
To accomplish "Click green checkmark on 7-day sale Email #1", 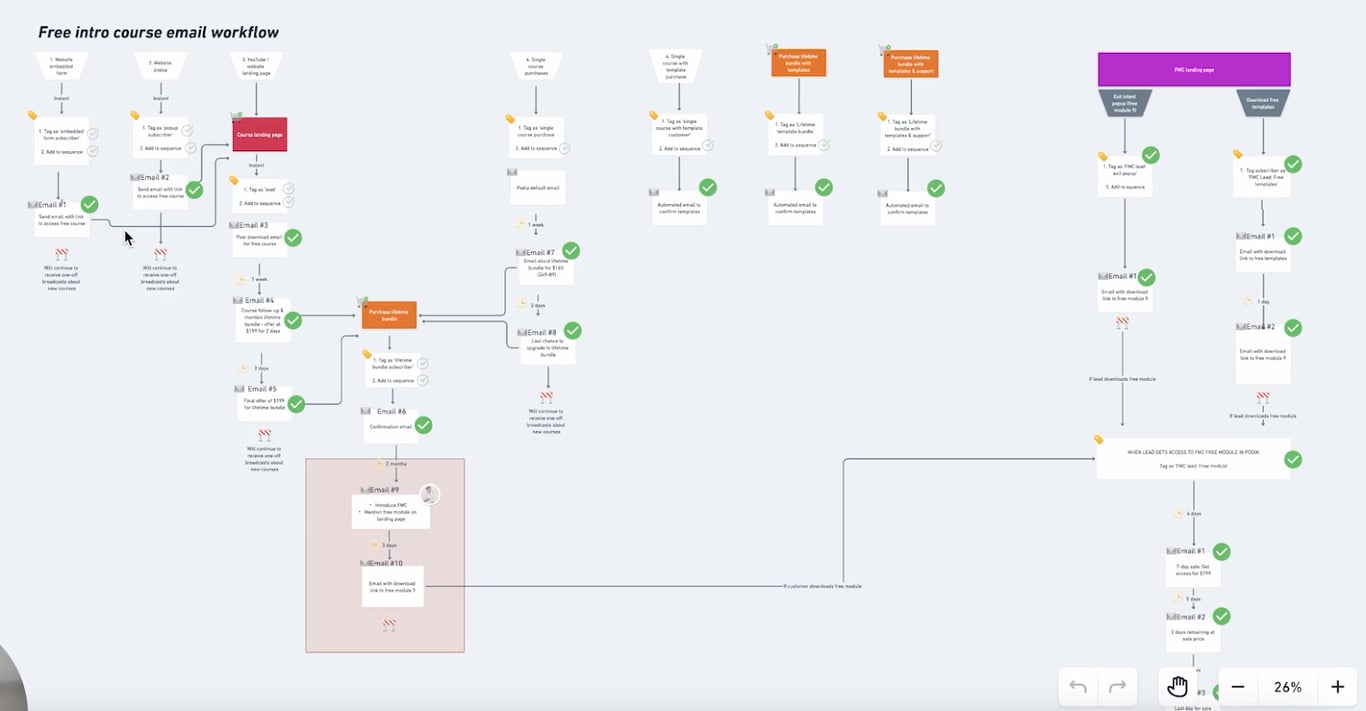I will (x=1221, y=552).
